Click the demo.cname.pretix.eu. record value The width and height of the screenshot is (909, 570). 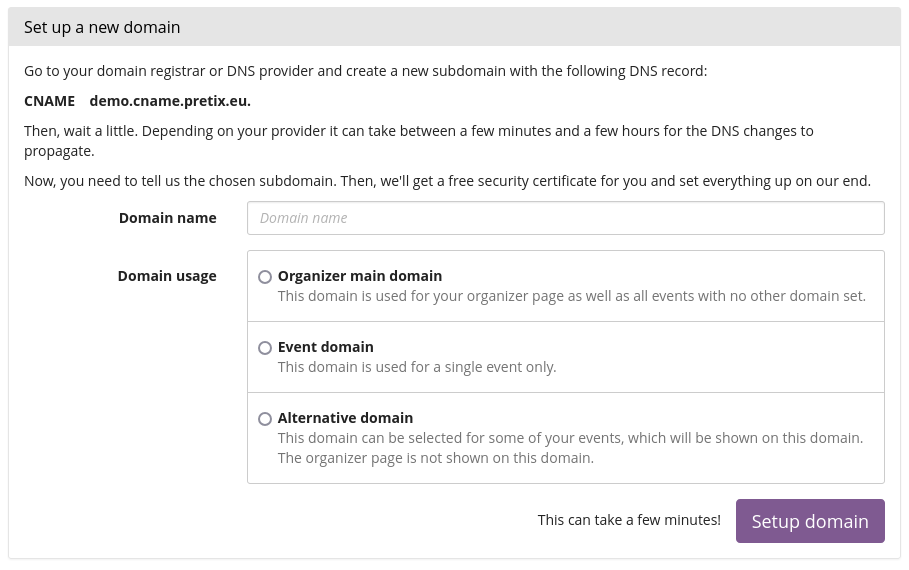point(170,101)
